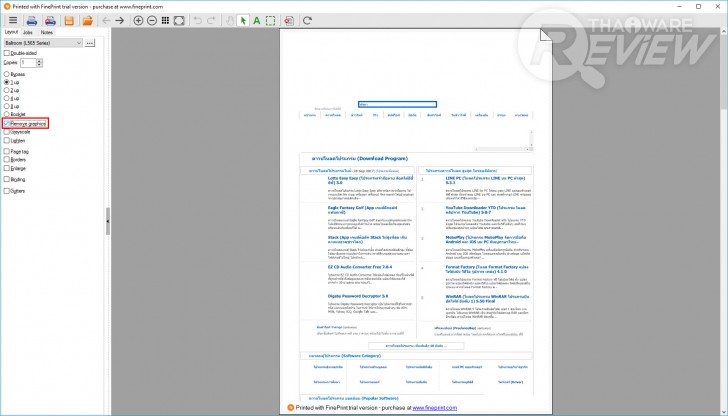Screen dimensions: 728x416
Task: Enable the Gutters checkbox
Action: (x=6, y=191)
